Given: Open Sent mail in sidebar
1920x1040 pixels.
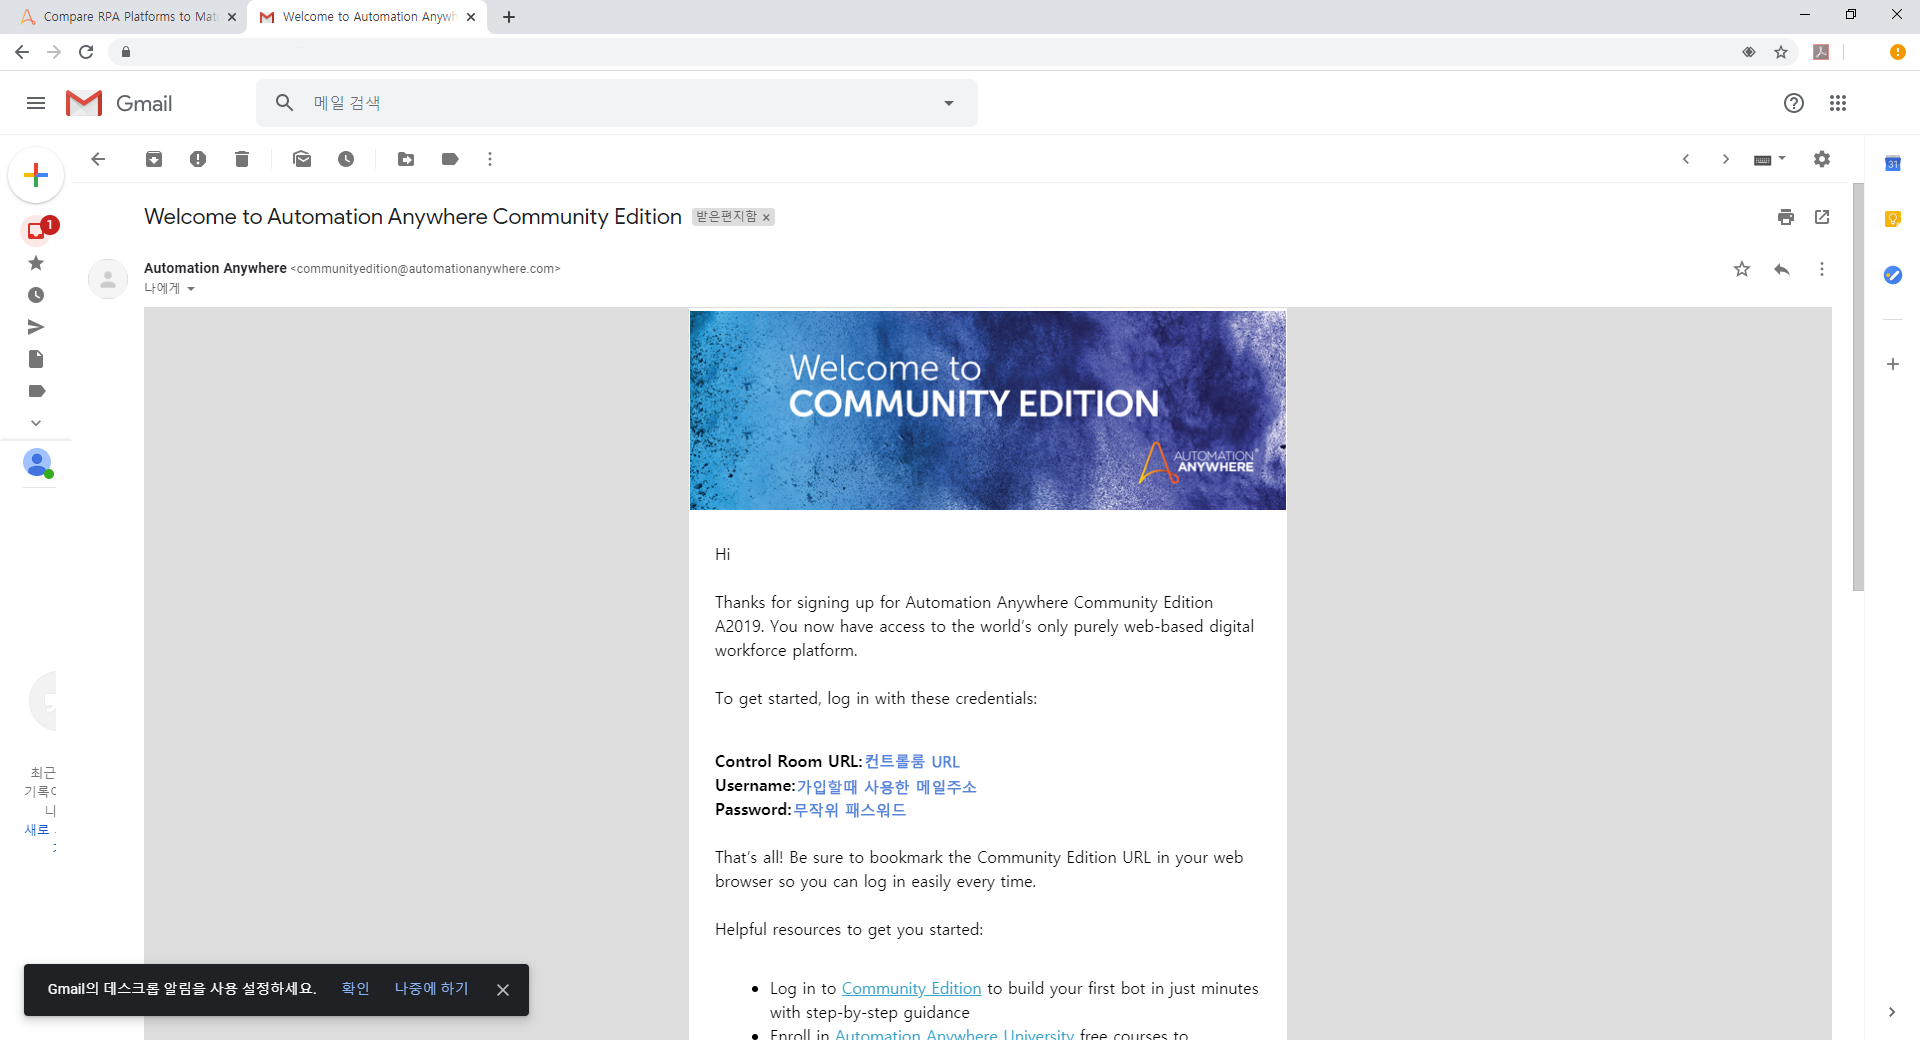Looking at the screenshot, I should (36, 327).
